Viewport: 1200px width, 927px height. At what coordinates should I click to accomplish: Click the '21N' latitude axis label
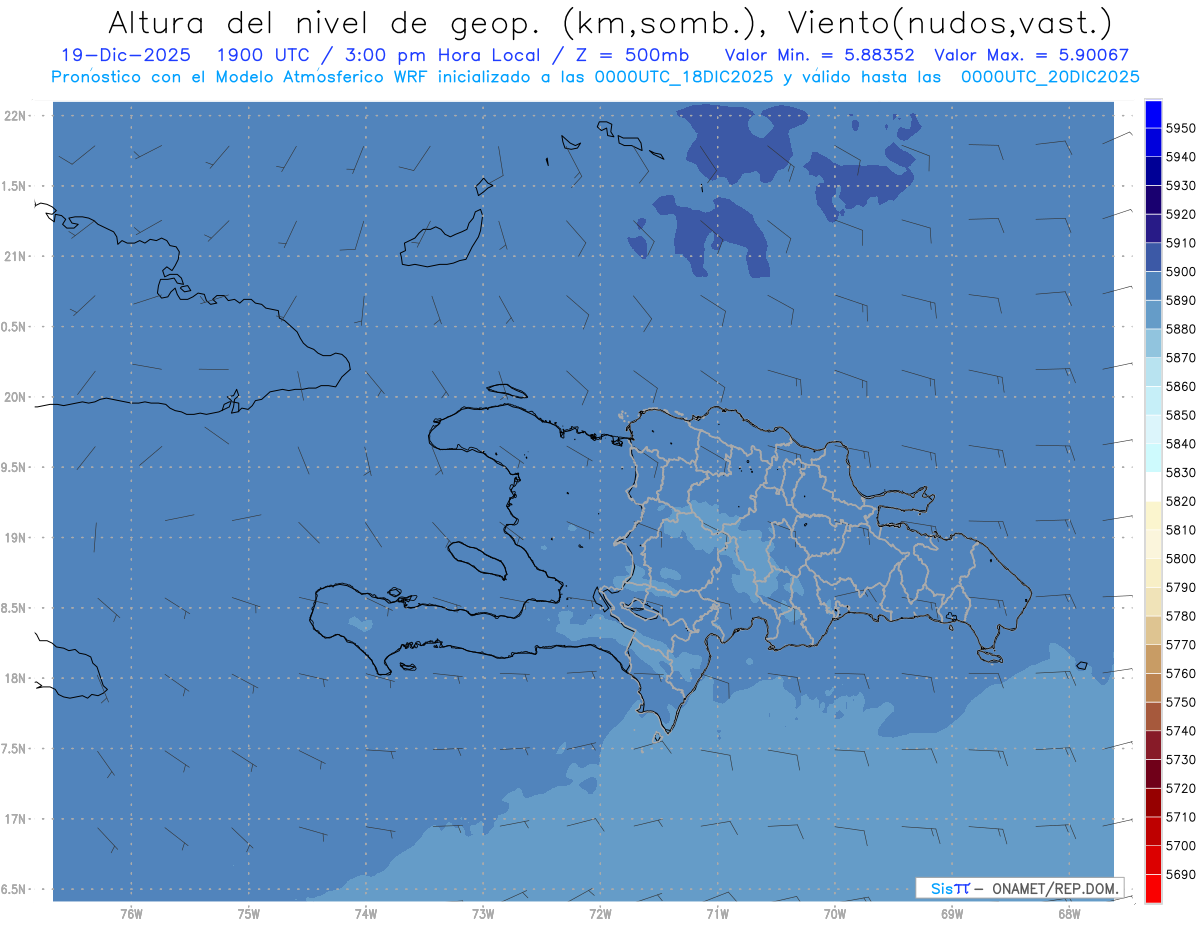tap(15, 256)
